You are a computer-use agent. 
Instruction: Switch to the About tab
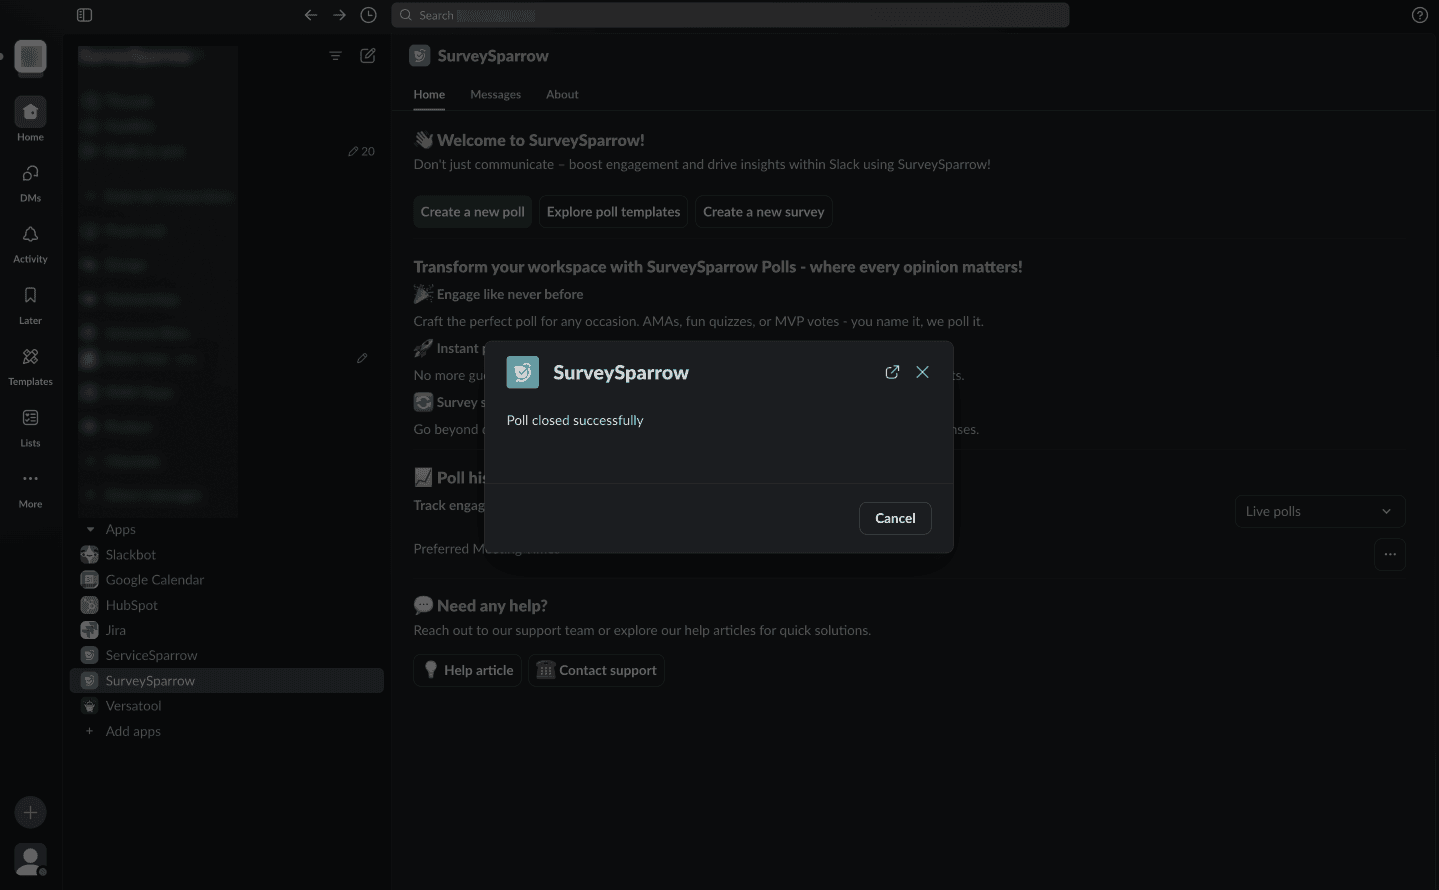coord(562,94)
